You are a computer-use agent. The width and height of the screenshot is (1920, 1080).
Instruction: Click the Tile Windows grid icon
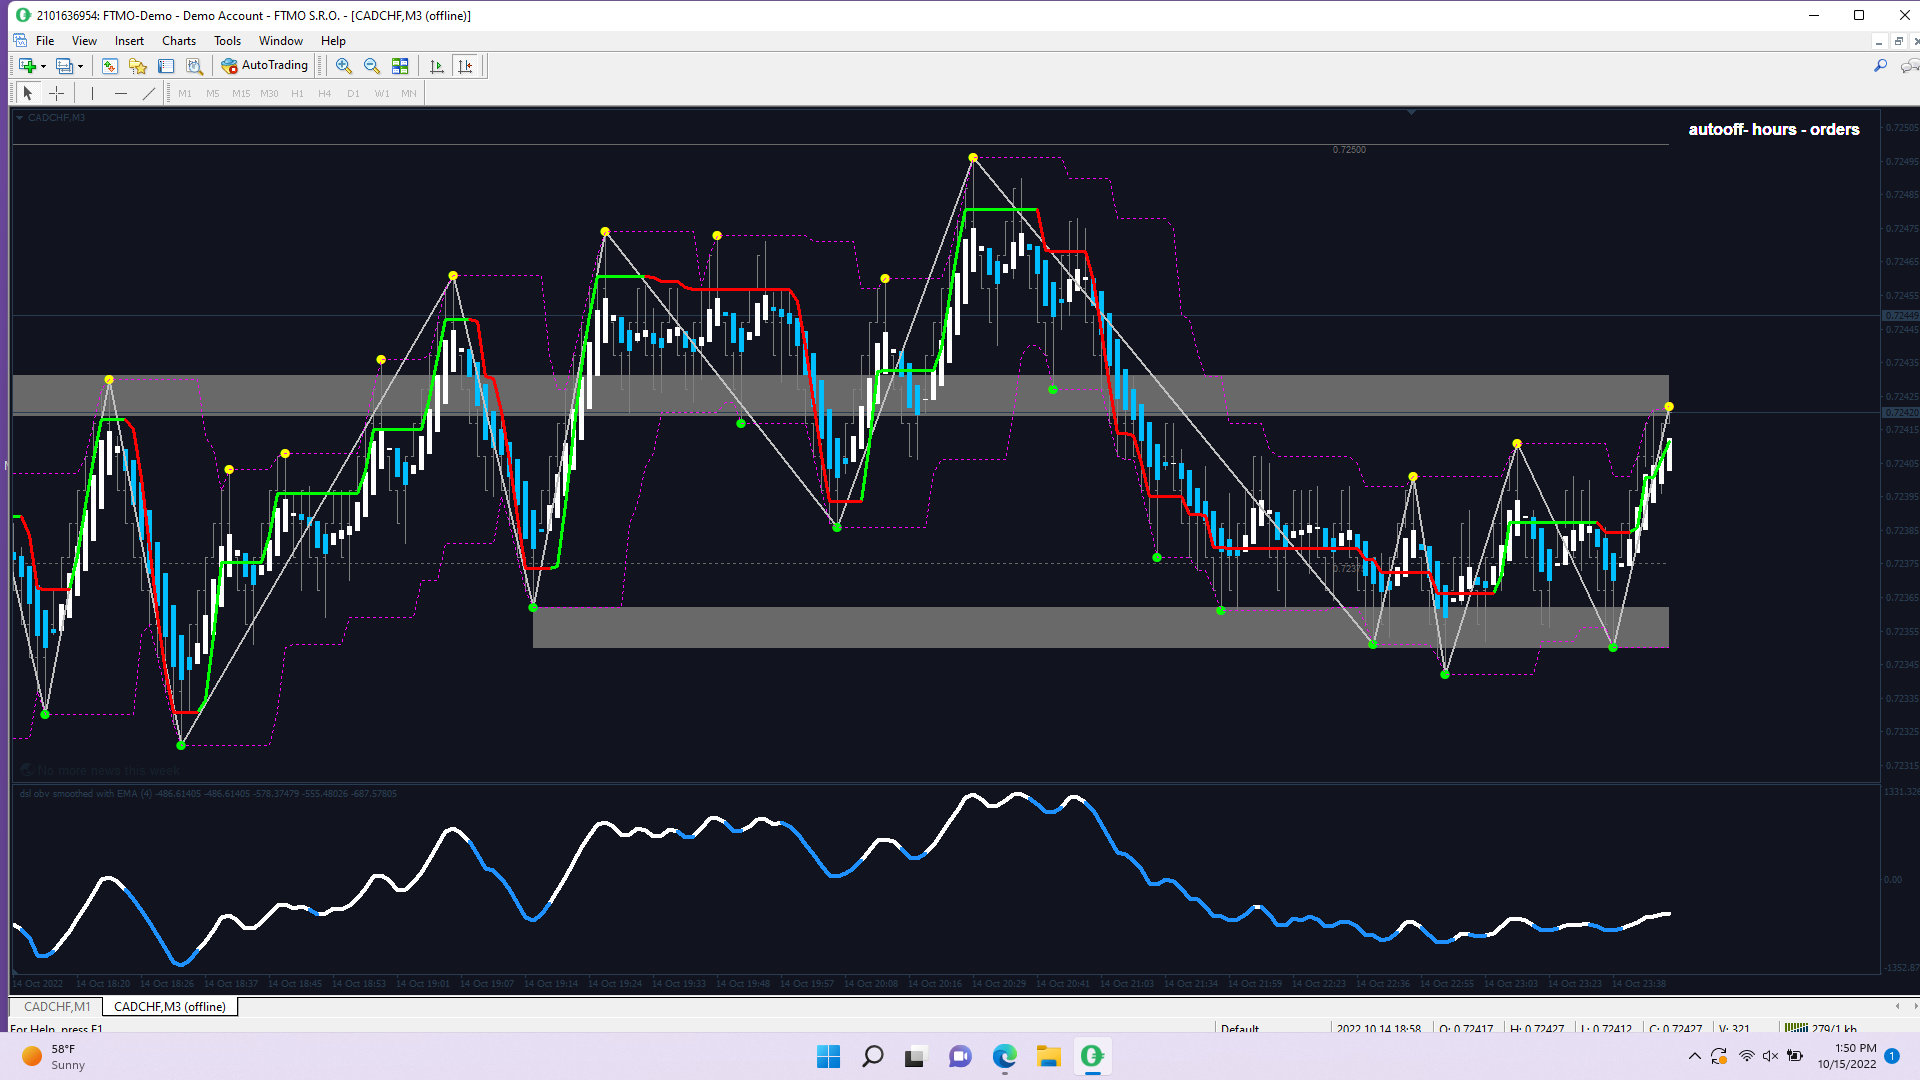(400, 66)
